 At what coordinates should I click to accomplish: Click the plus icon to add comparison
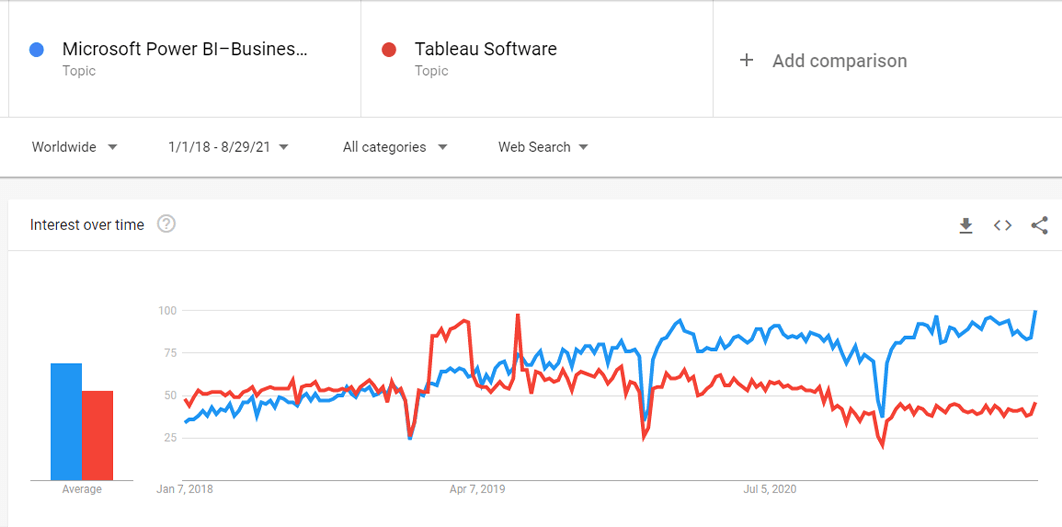pyautogui.click(x=746, y=61)
